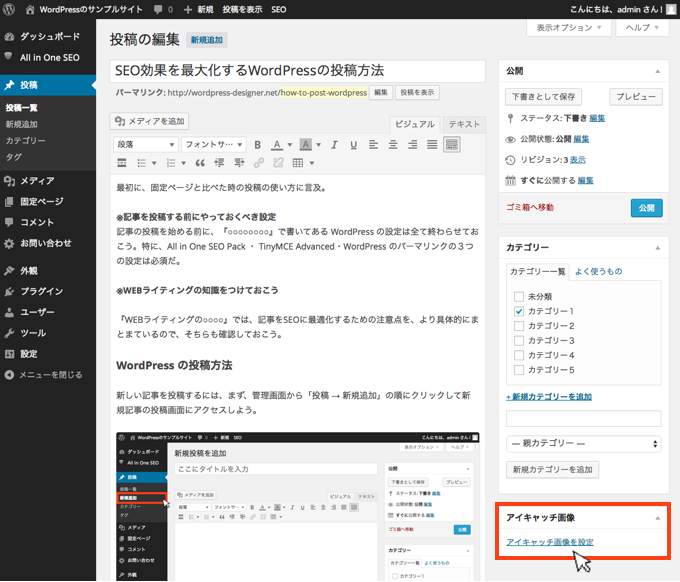Click the メディアを追加 button
Image resolution: width=680 pixels, height=582 pixels.
click(150, 121)
